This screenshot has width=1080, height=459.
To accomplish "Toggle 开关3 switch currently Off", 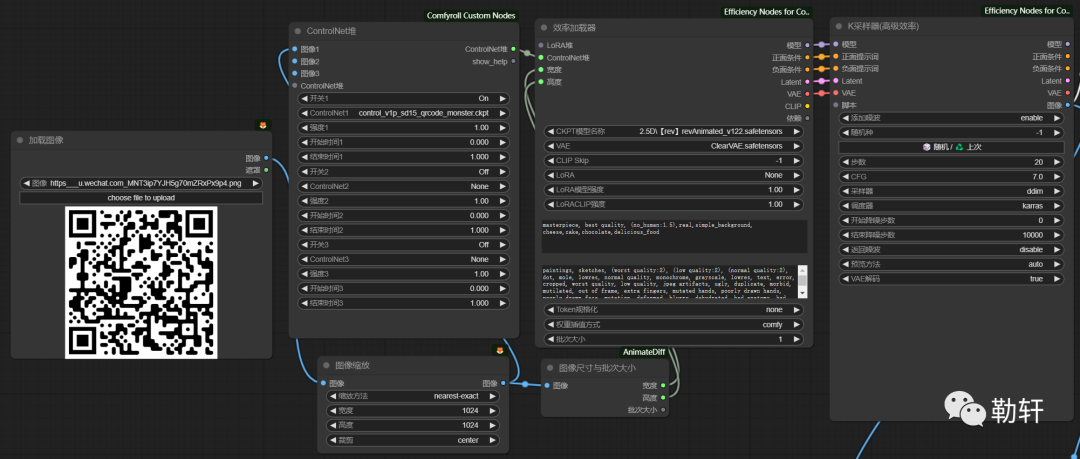I will (x=404, y=245).
